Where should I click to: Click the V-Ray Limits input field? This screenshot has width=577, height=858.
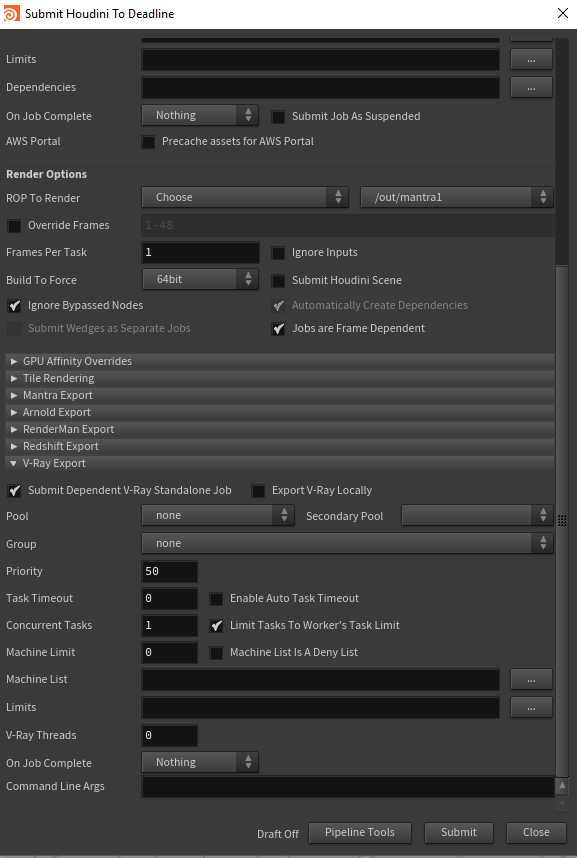coord(320,708)
